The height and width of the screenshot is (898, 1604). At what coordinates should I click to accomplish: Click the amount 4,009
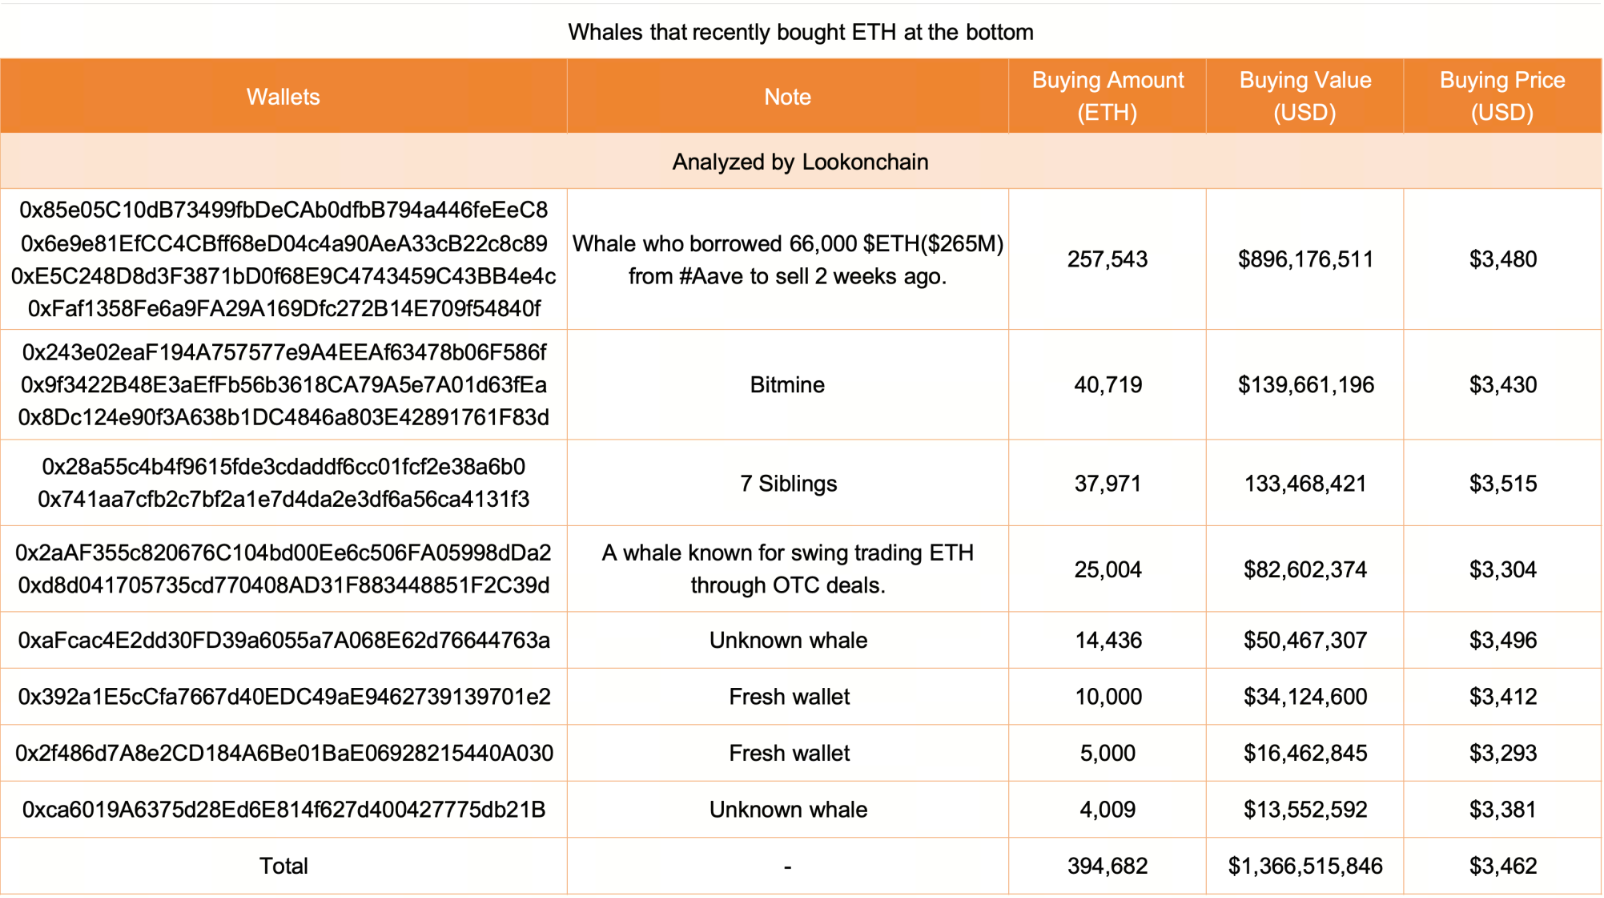1108,810
